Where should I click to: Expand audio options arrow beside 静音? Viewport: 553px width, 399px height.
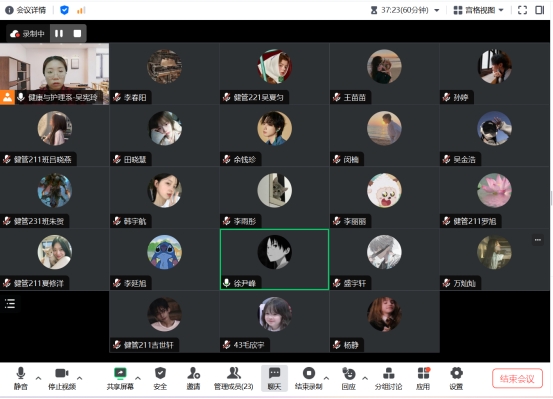coord(38,378)
